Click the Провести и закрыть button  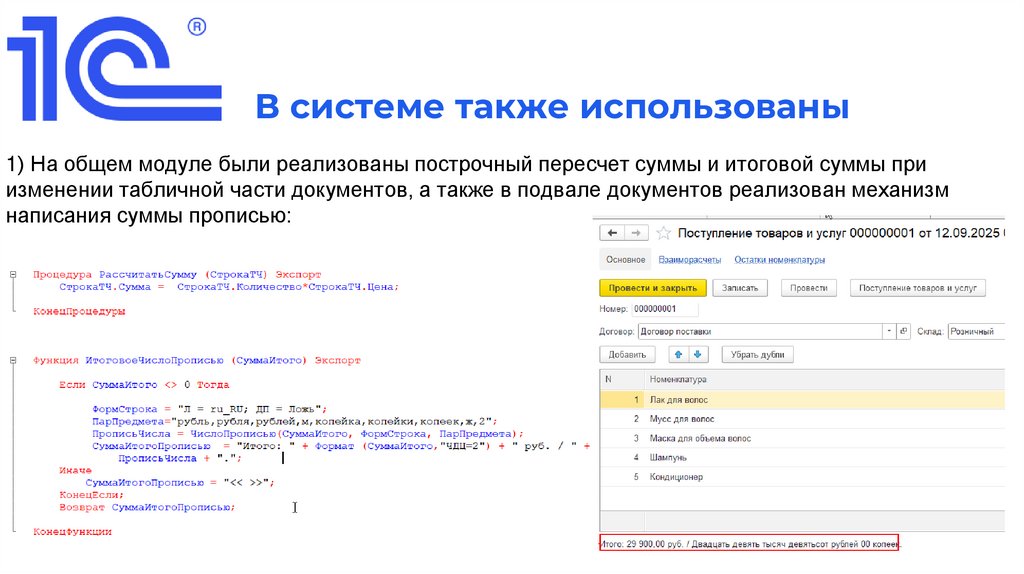tap(653, 288)
